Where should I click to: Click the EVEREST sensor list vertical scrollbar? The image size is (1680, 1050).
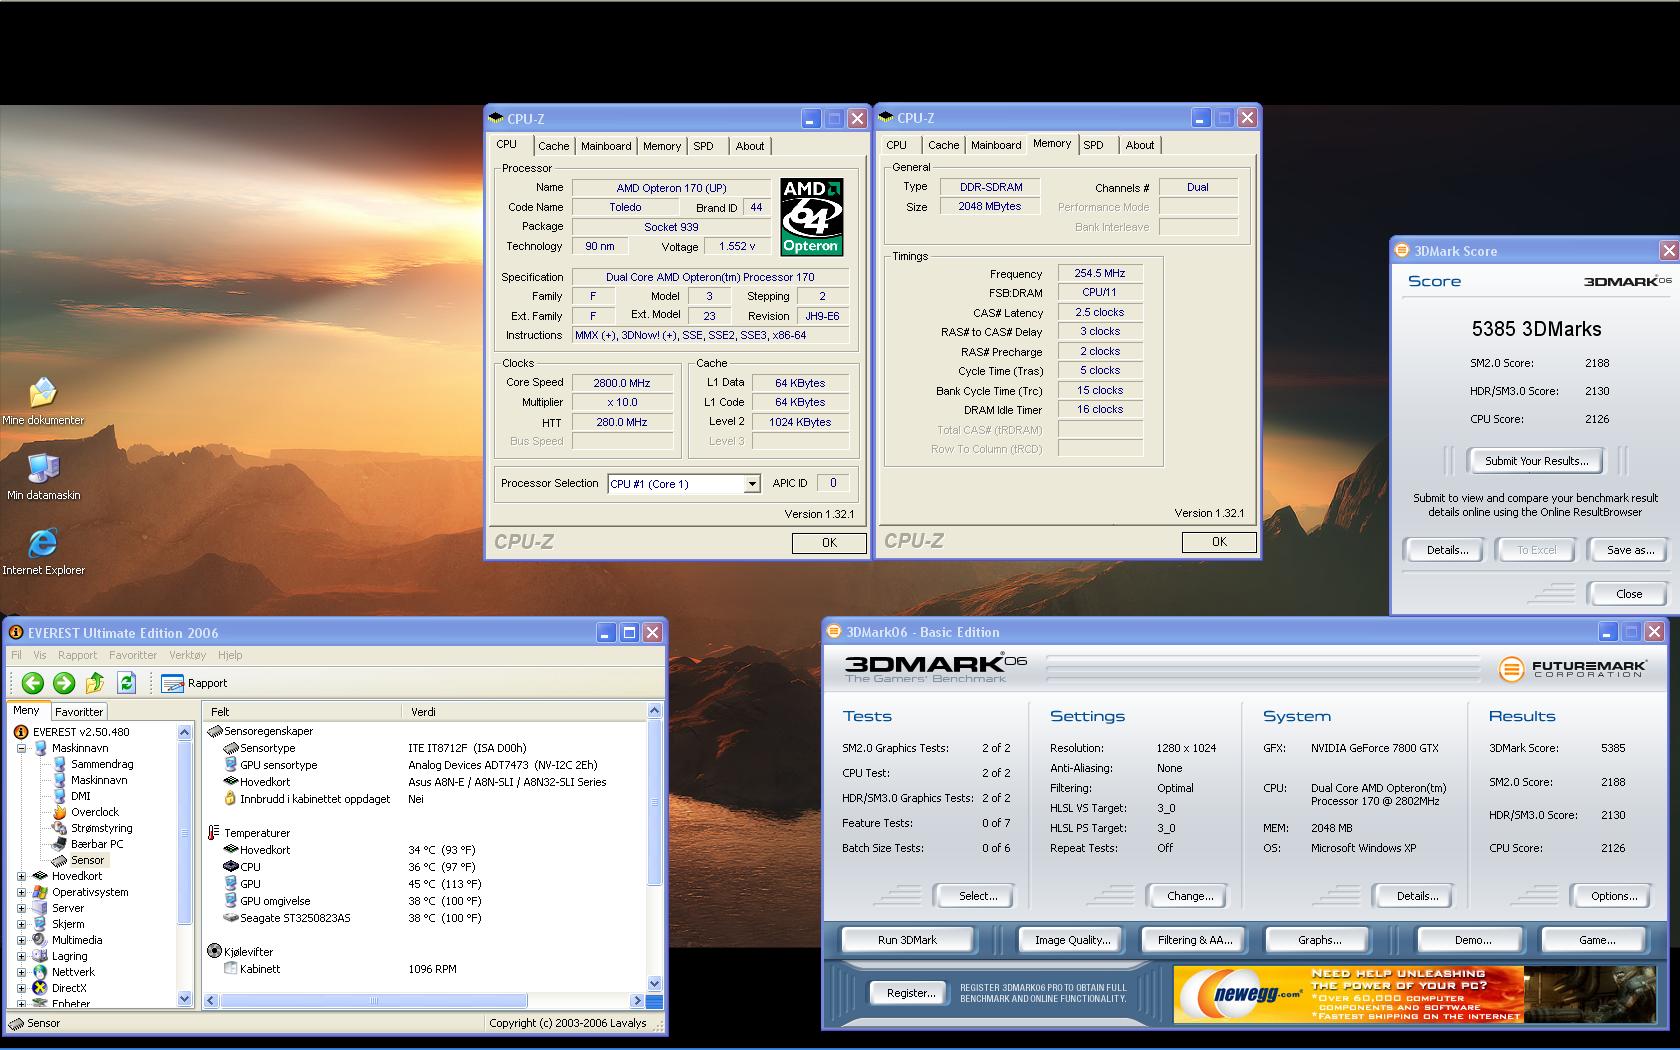coord(654,849)
